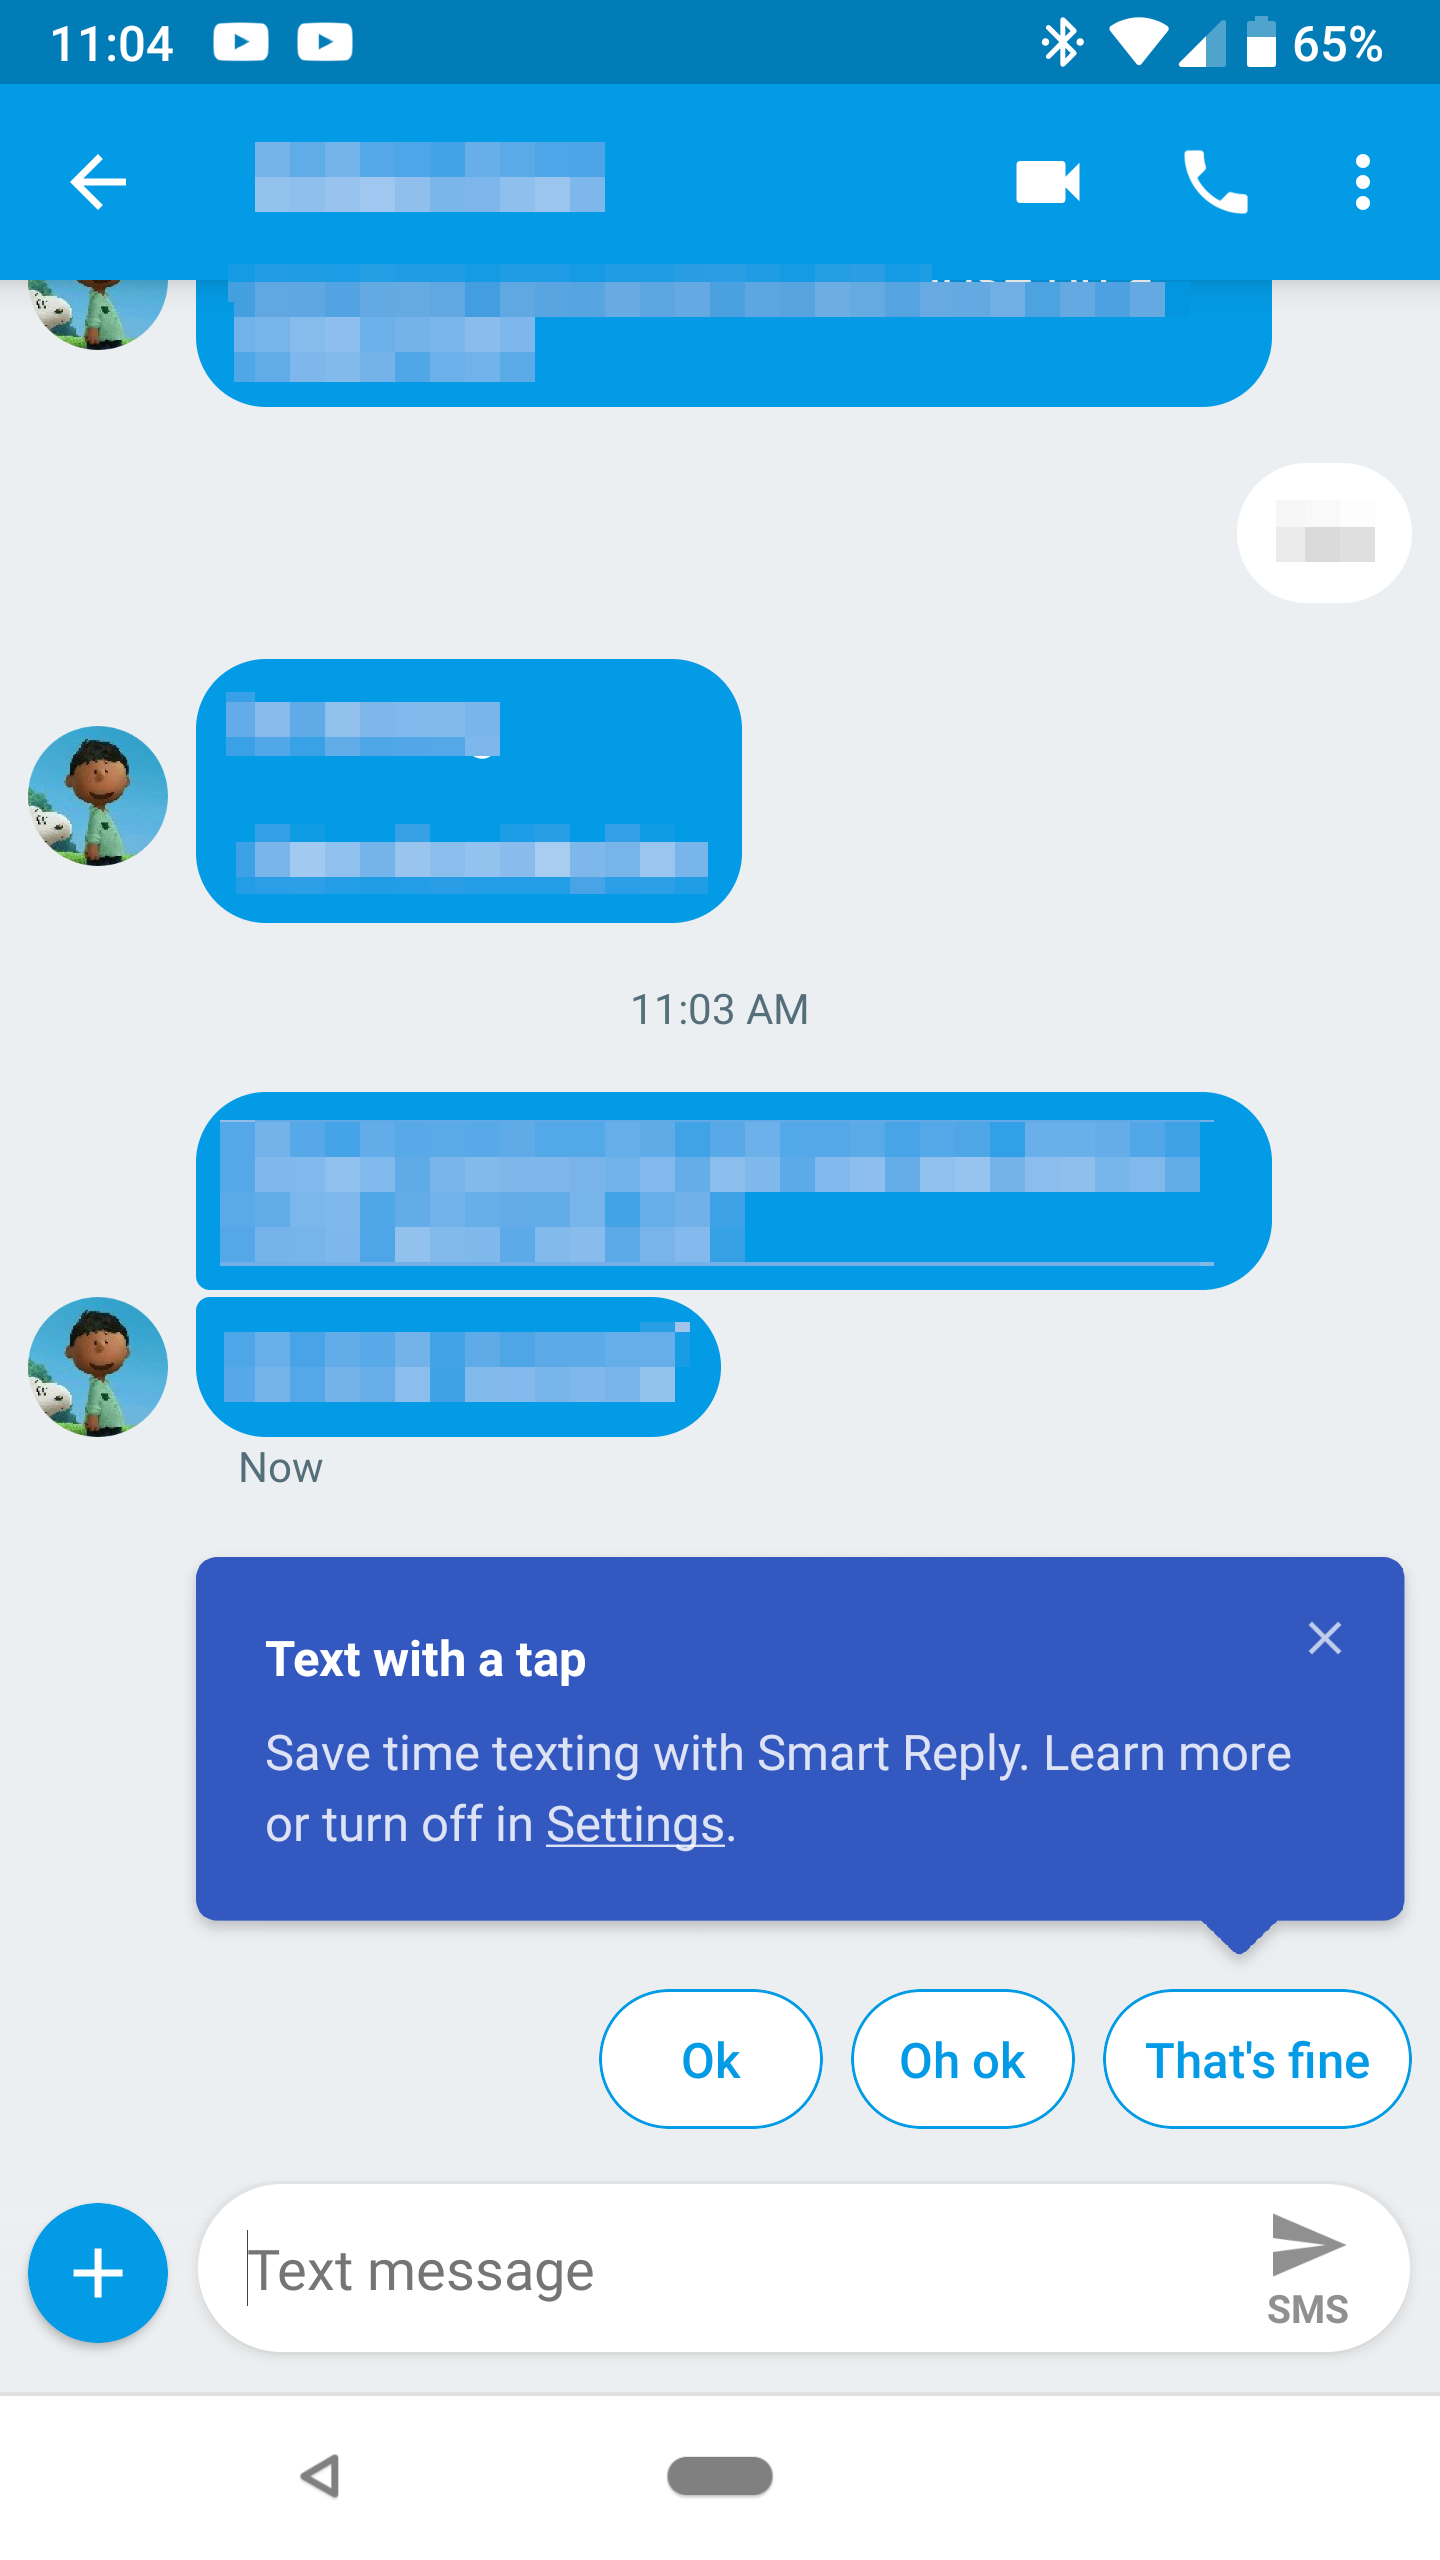Tap the Android back navigation triangle
This screenshot has height=2560, width=1440.
[321, 2476]
